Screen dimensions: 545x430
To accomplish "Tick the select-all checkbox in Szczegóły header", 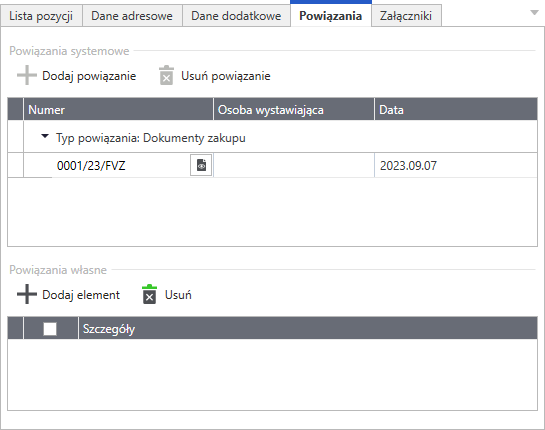I will [x=50, y=328].
